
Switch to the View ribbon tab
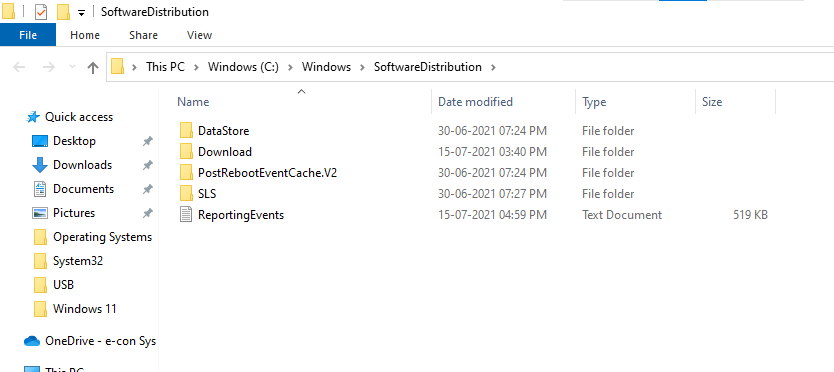[199, 35]
